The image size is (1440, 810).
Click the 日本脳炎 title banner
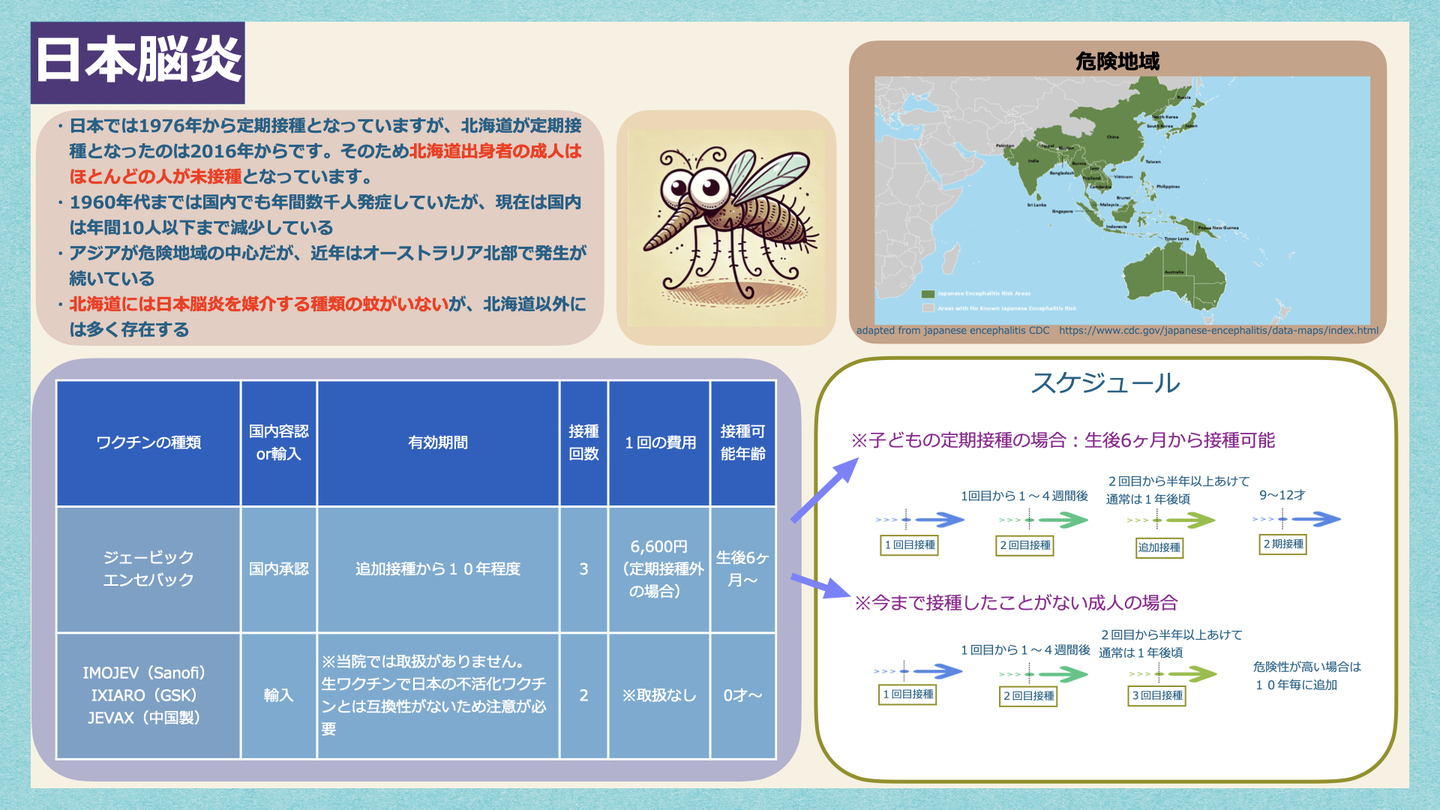(x=138, y=61)
